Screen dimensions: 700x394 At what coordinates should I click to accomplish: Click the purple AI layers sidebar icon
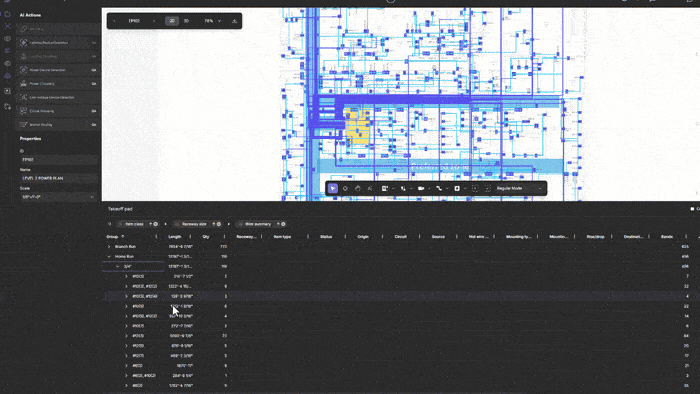[8, 76]
